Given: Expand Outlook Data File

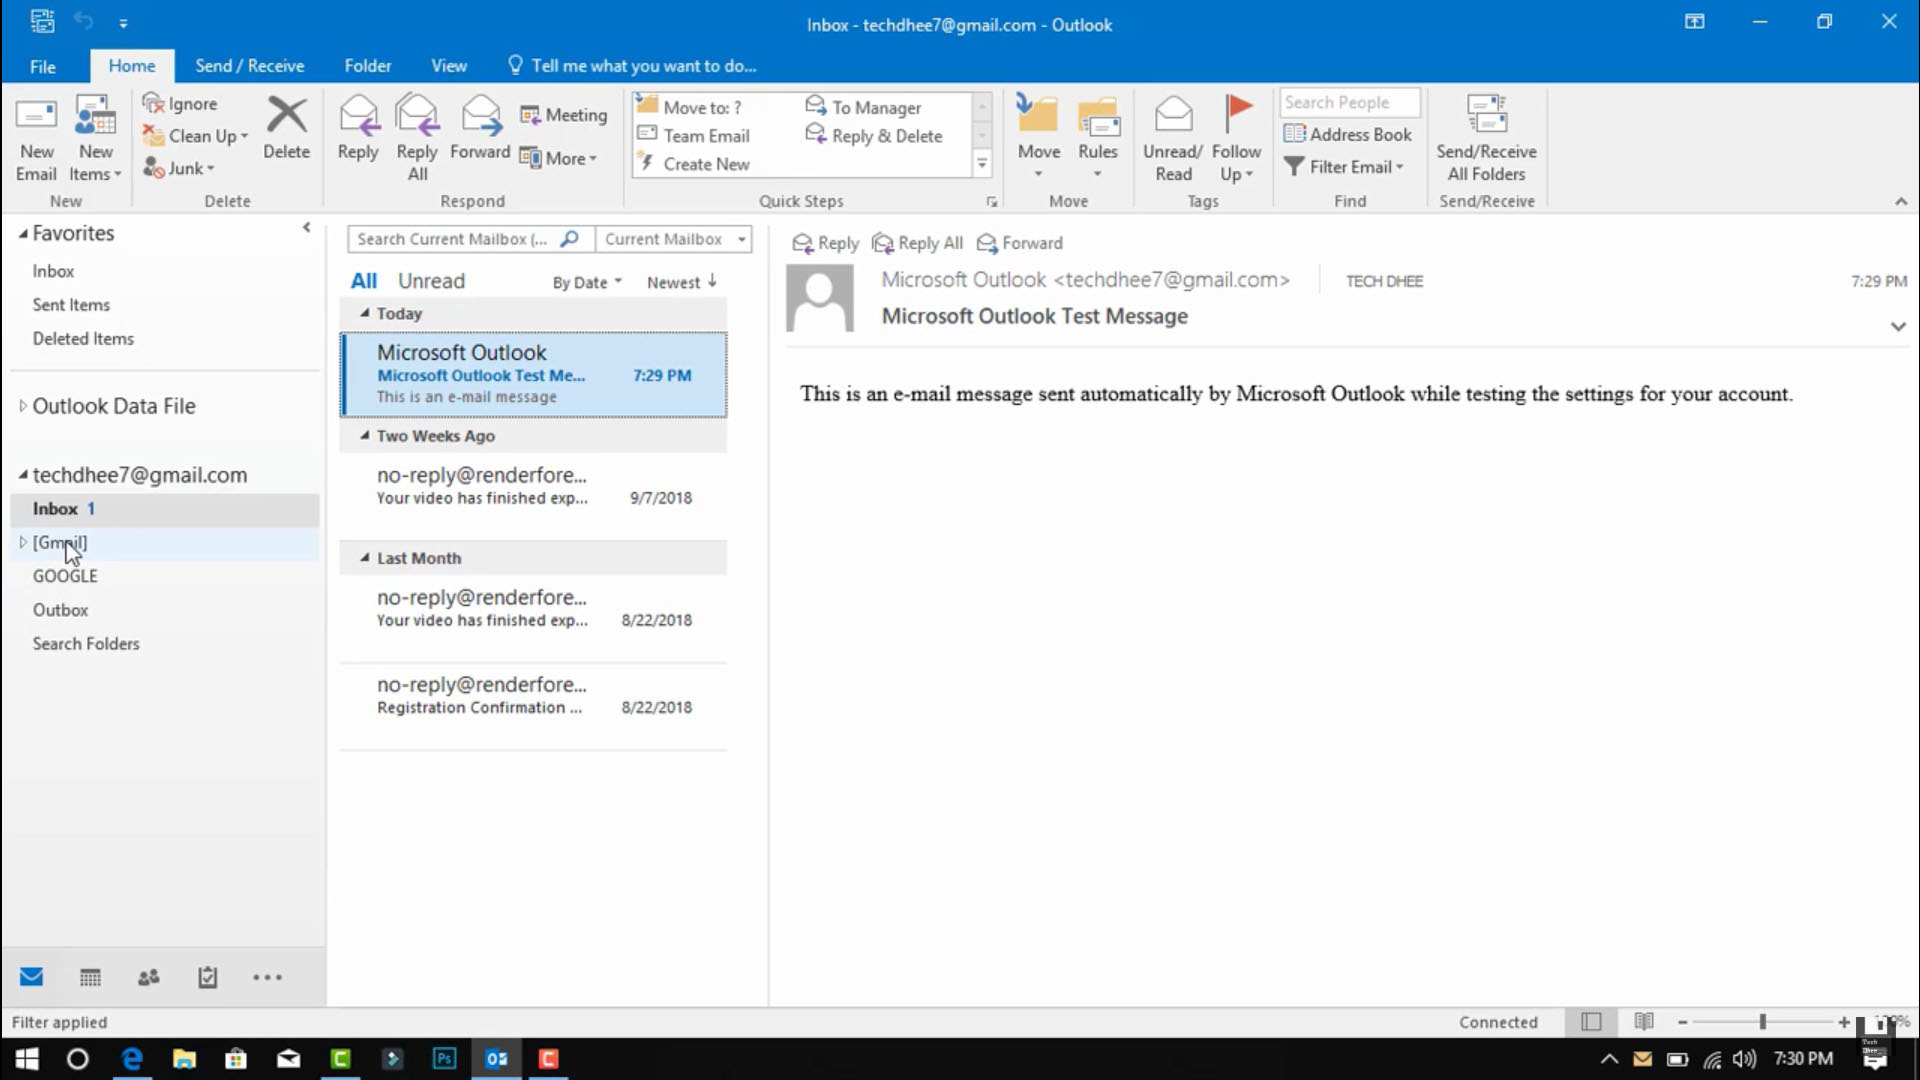Looking at the screenshot, I should [x=23, y=406].
